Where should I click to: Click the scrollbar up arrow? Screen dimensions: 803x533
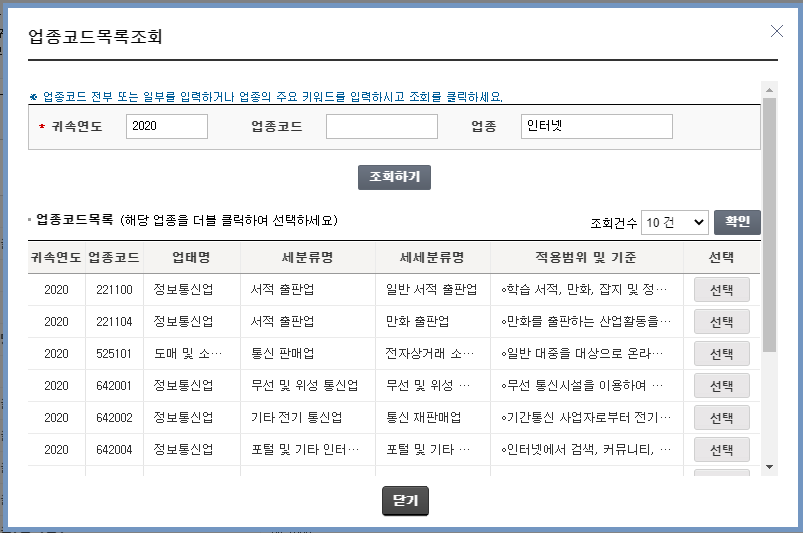pyautogui.click(x=769, y=90)
